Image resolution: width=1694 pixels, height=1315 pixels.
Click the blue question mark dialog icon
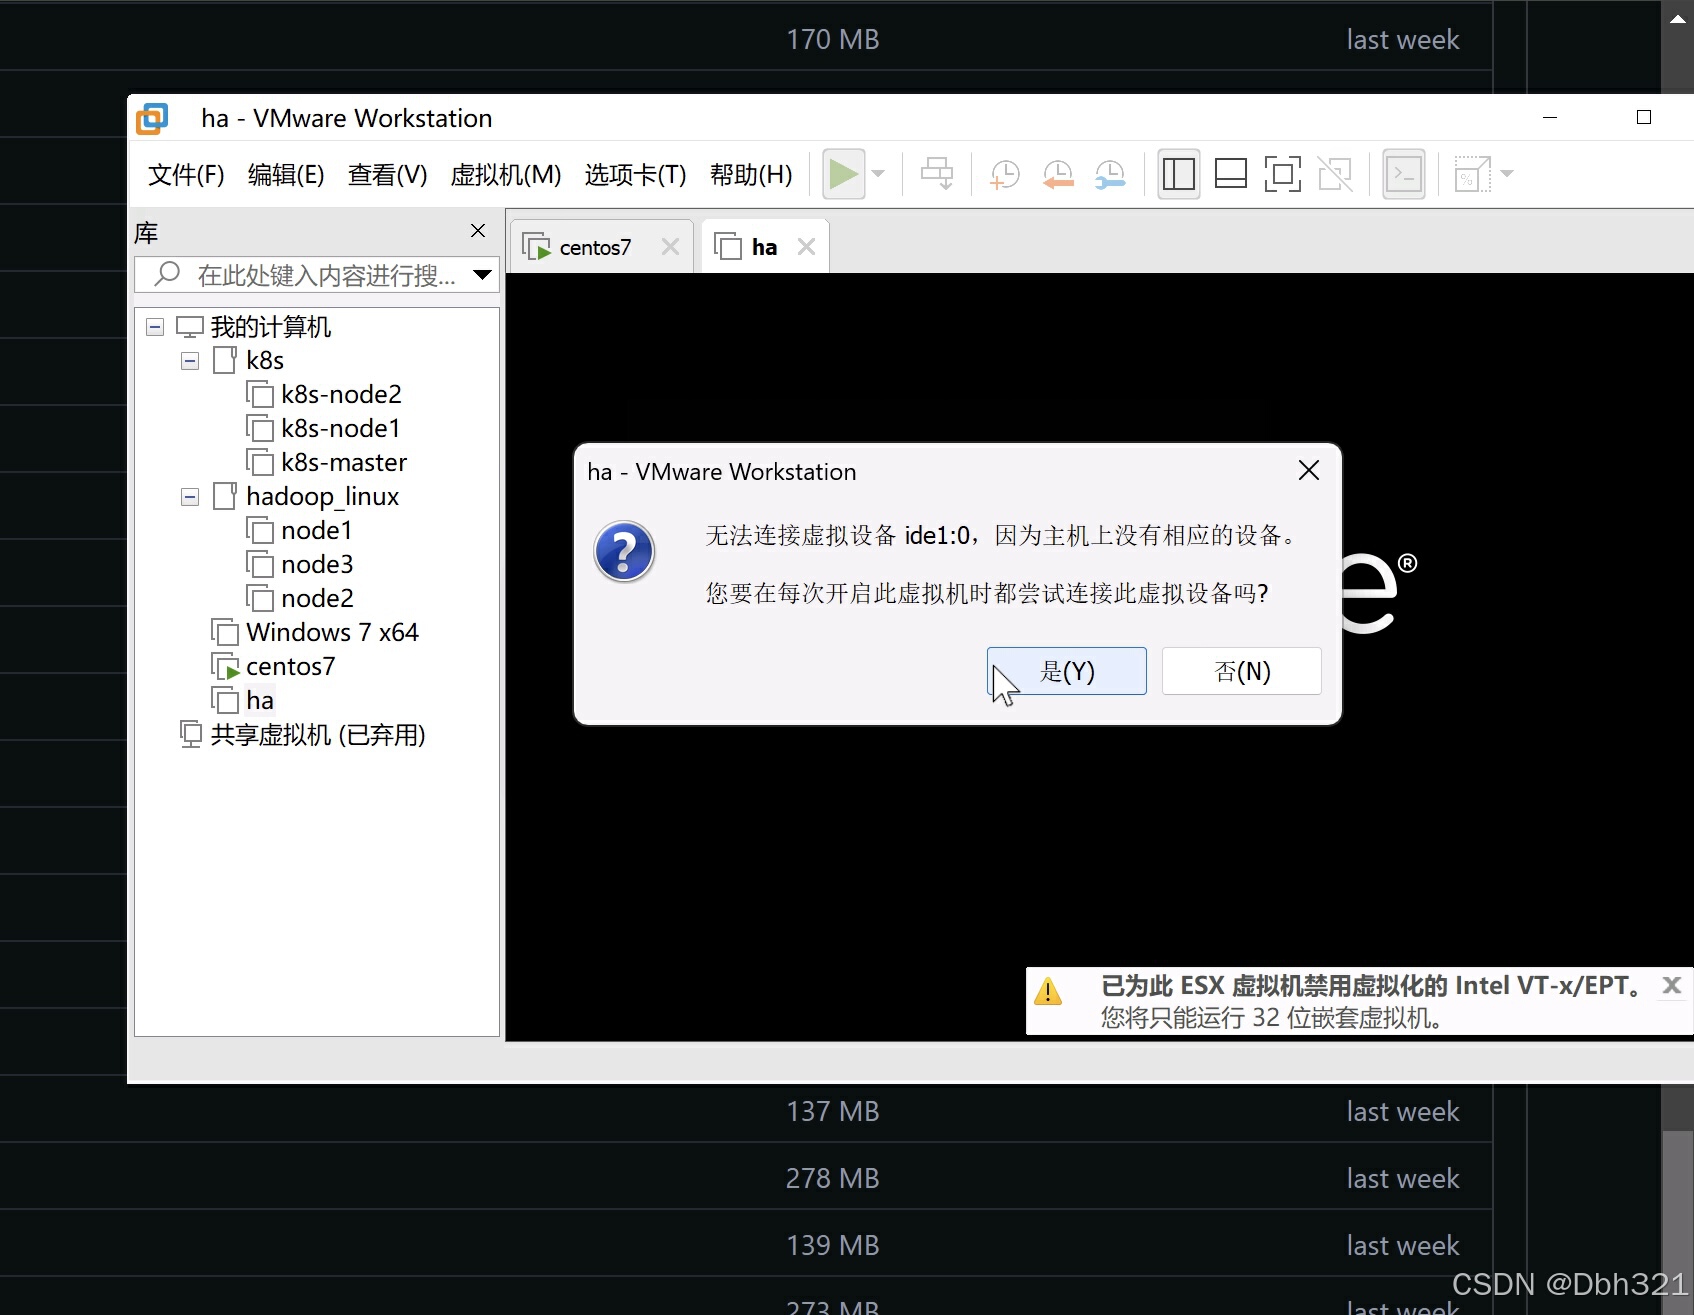624,551
